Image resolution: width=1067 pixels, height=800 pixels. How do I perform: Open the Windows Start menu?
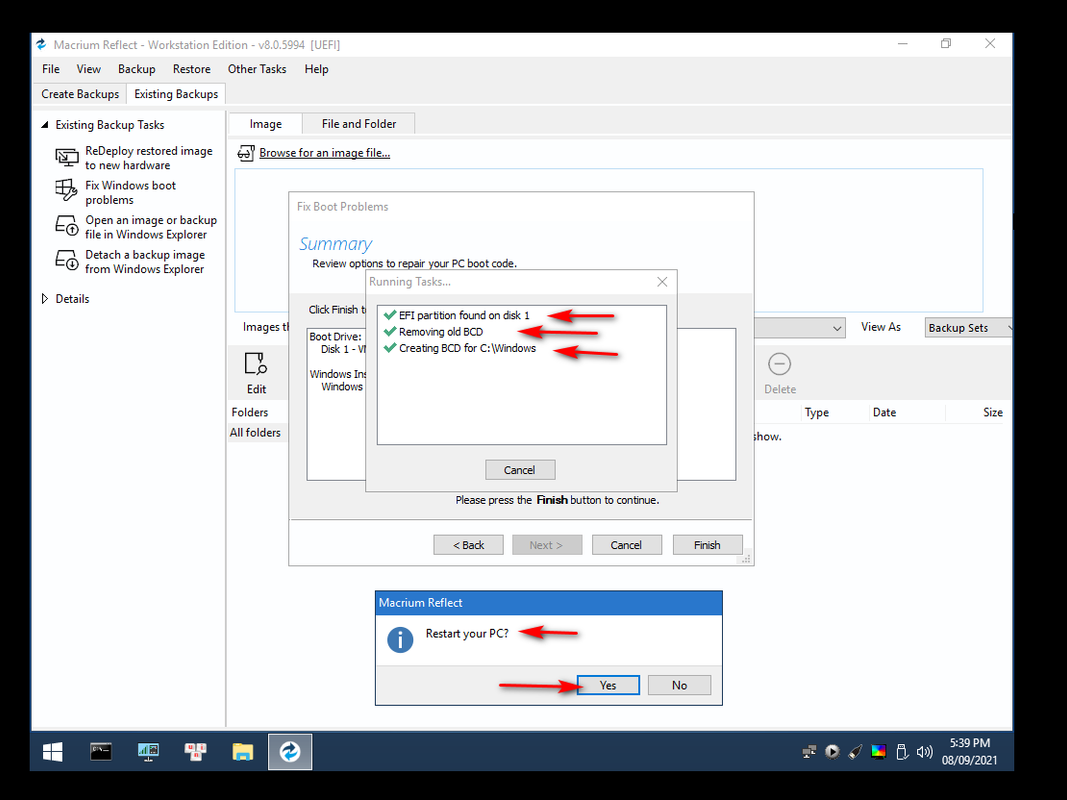click(52, 752)
